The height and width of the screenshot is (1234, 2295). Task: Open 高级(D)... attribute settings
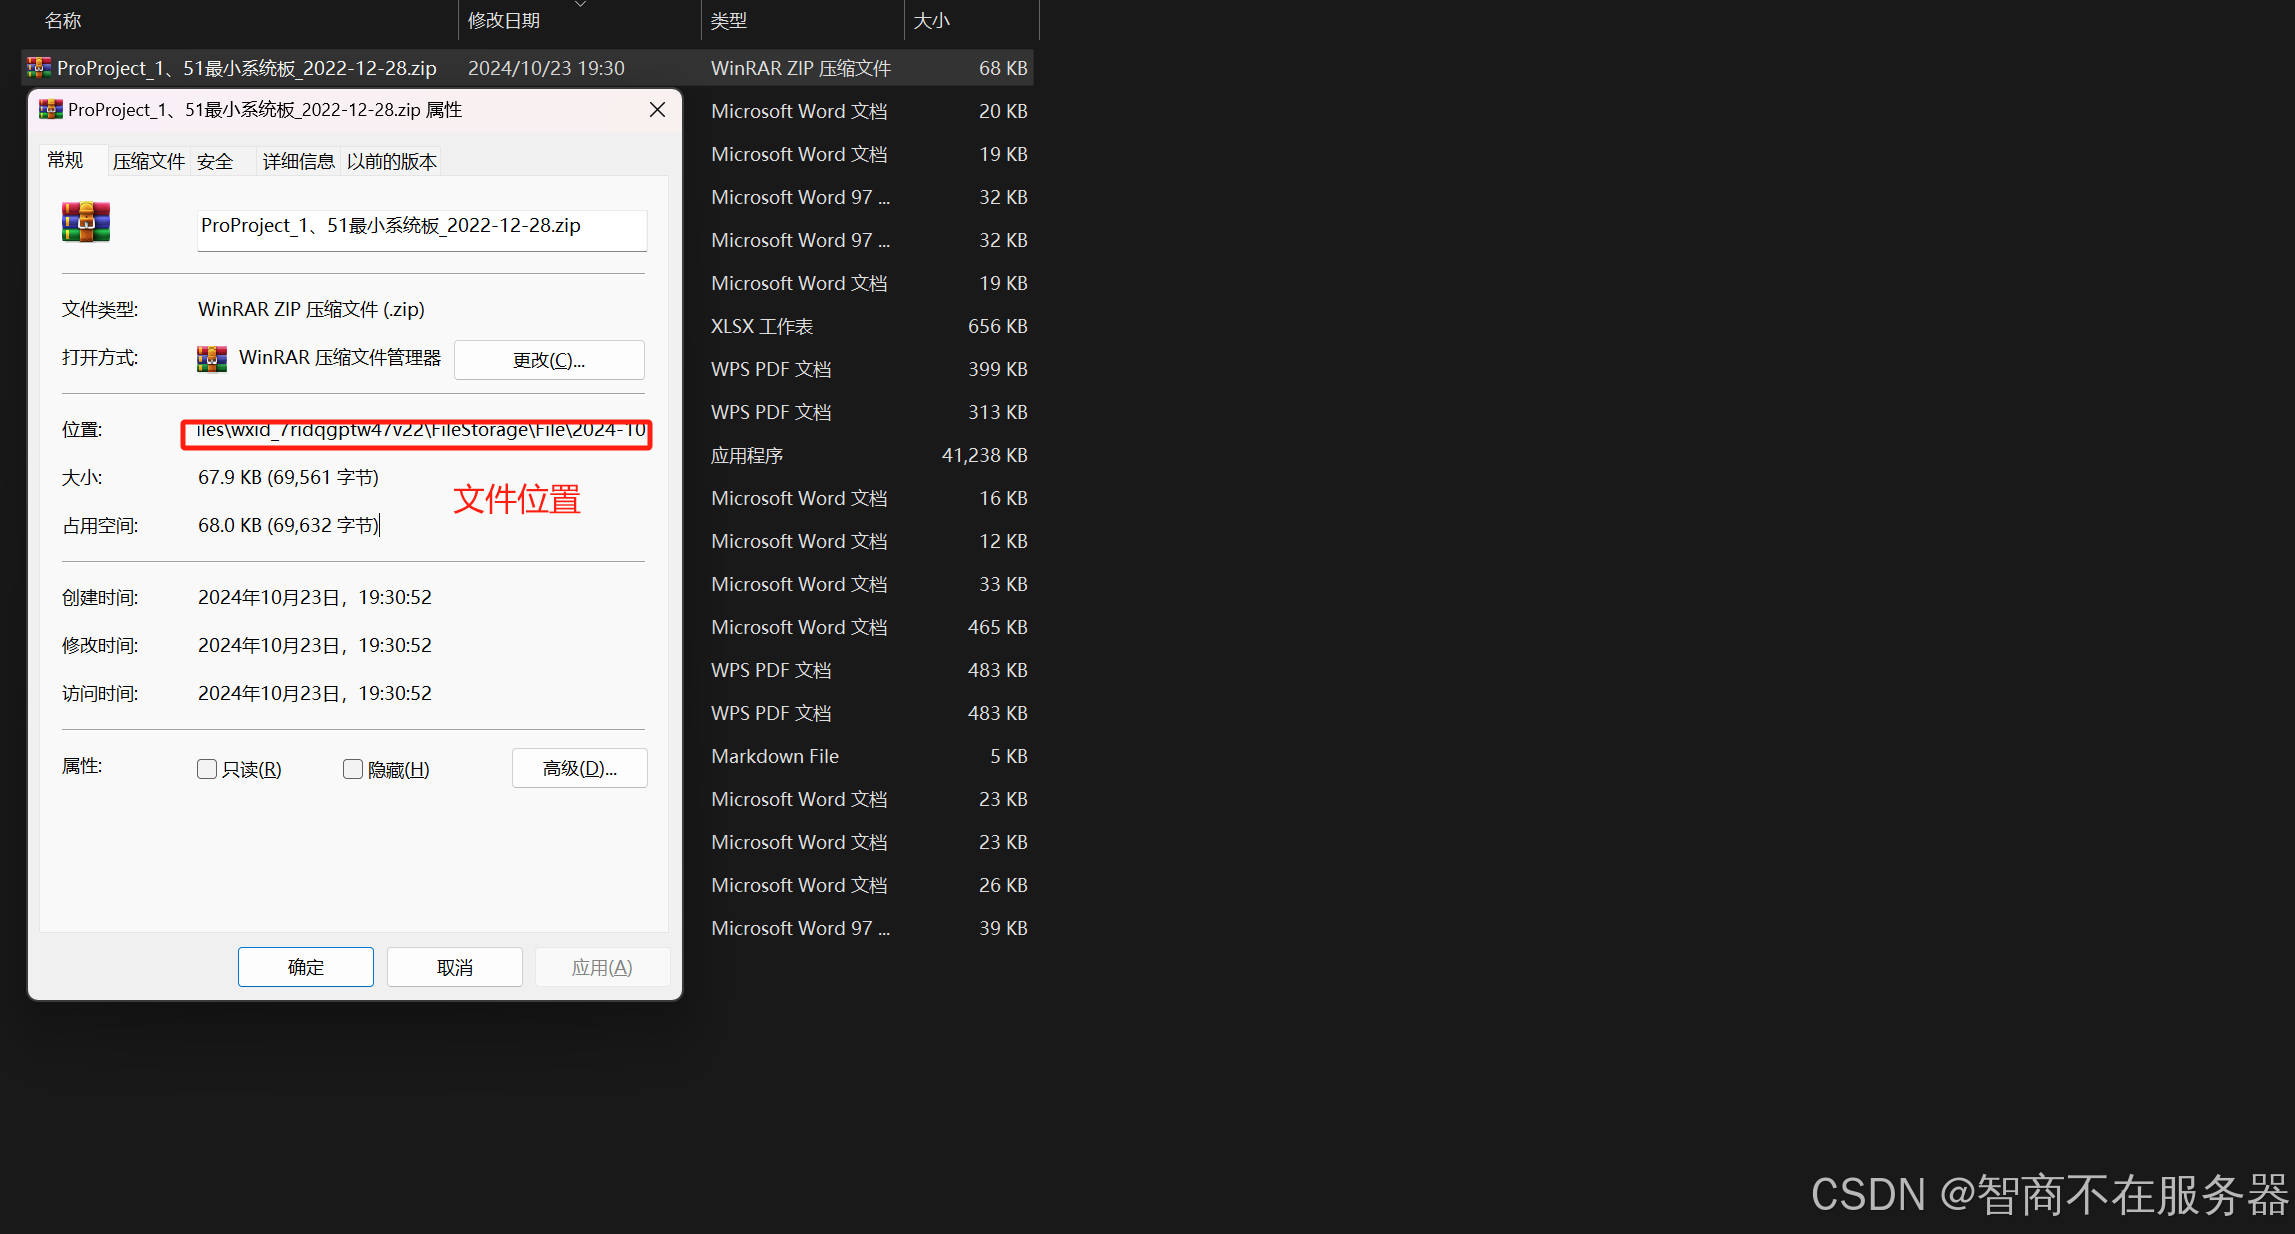pyautogui.click(x=579, y=768)
